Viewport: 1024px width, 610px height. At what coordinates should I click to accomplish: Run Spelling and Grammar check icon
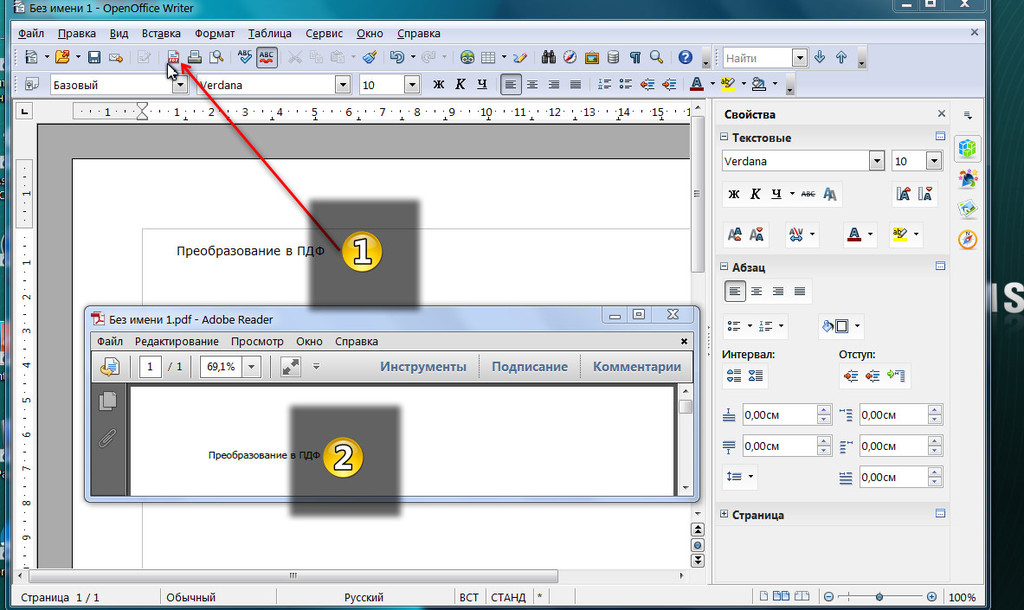pos(245,57)
